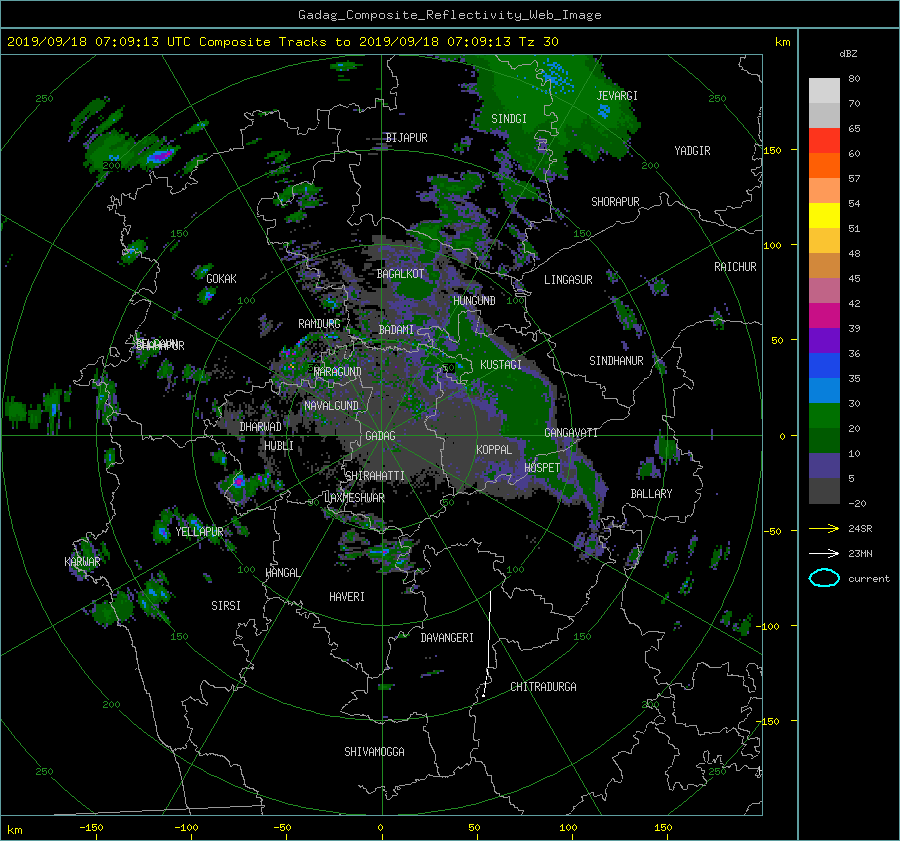
Task: Click the GOKAK label
Action: click(x=221, y=279)
